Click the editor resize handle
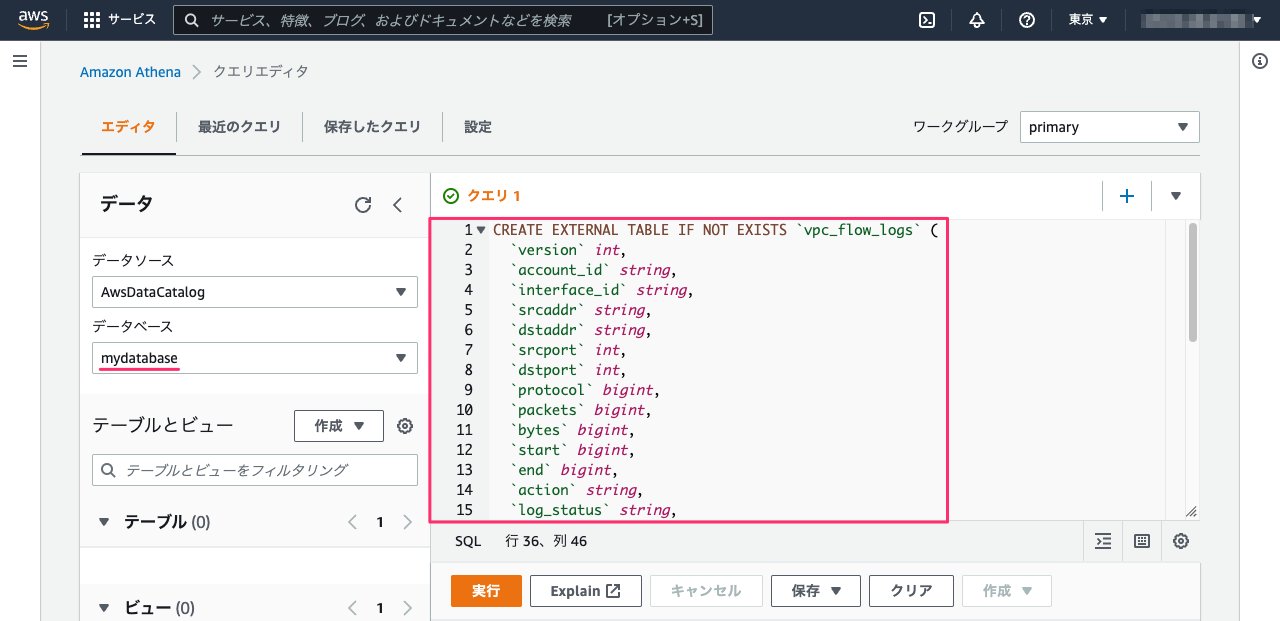 pyautogui.click(x=1190, y=511)
